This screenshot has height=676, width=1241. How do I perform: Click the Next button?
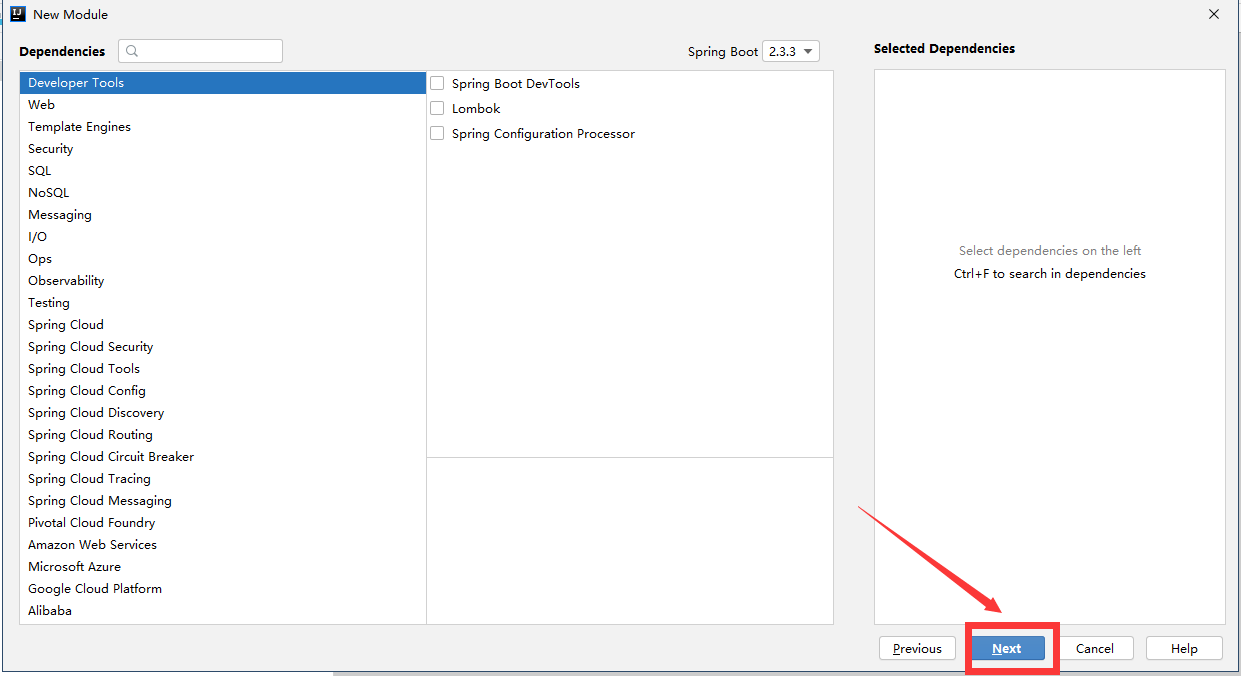tap(1006, 648)
